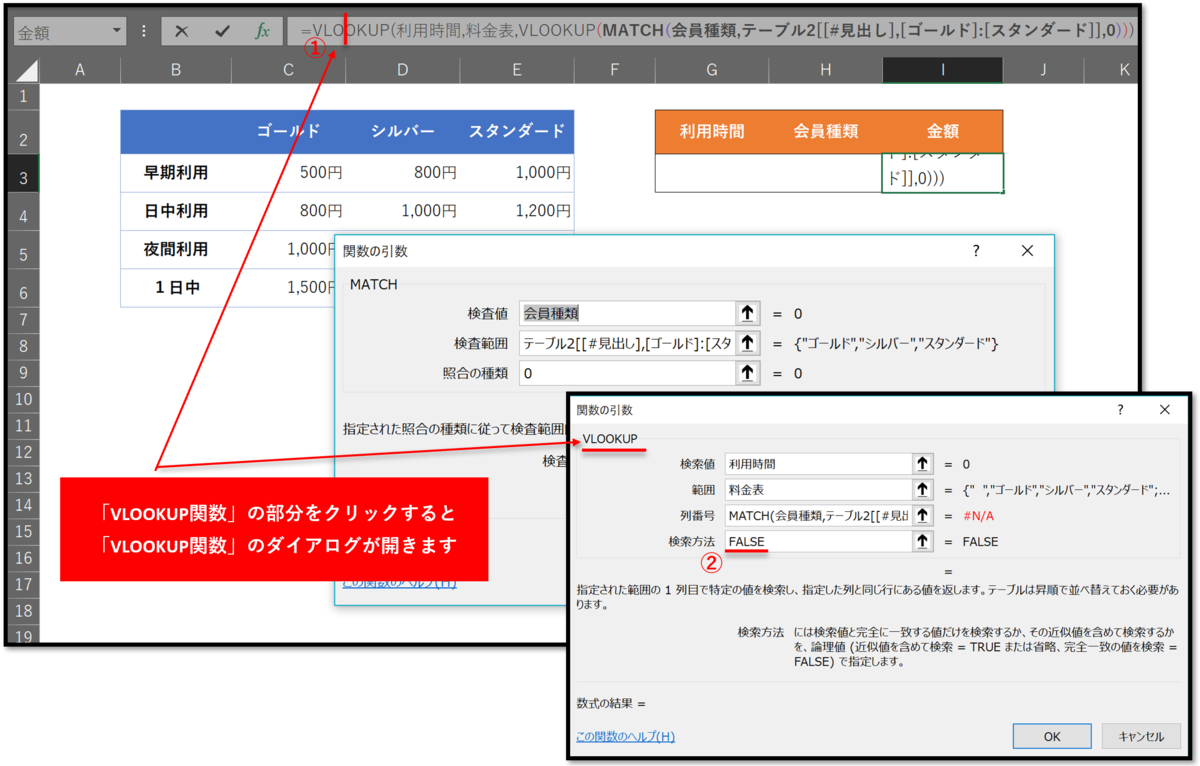The width and height of the screenshot is (1200, 766).
Task: Click VLOOKUP 列番号 input with MATCH formula
Action: coord(818,516)
